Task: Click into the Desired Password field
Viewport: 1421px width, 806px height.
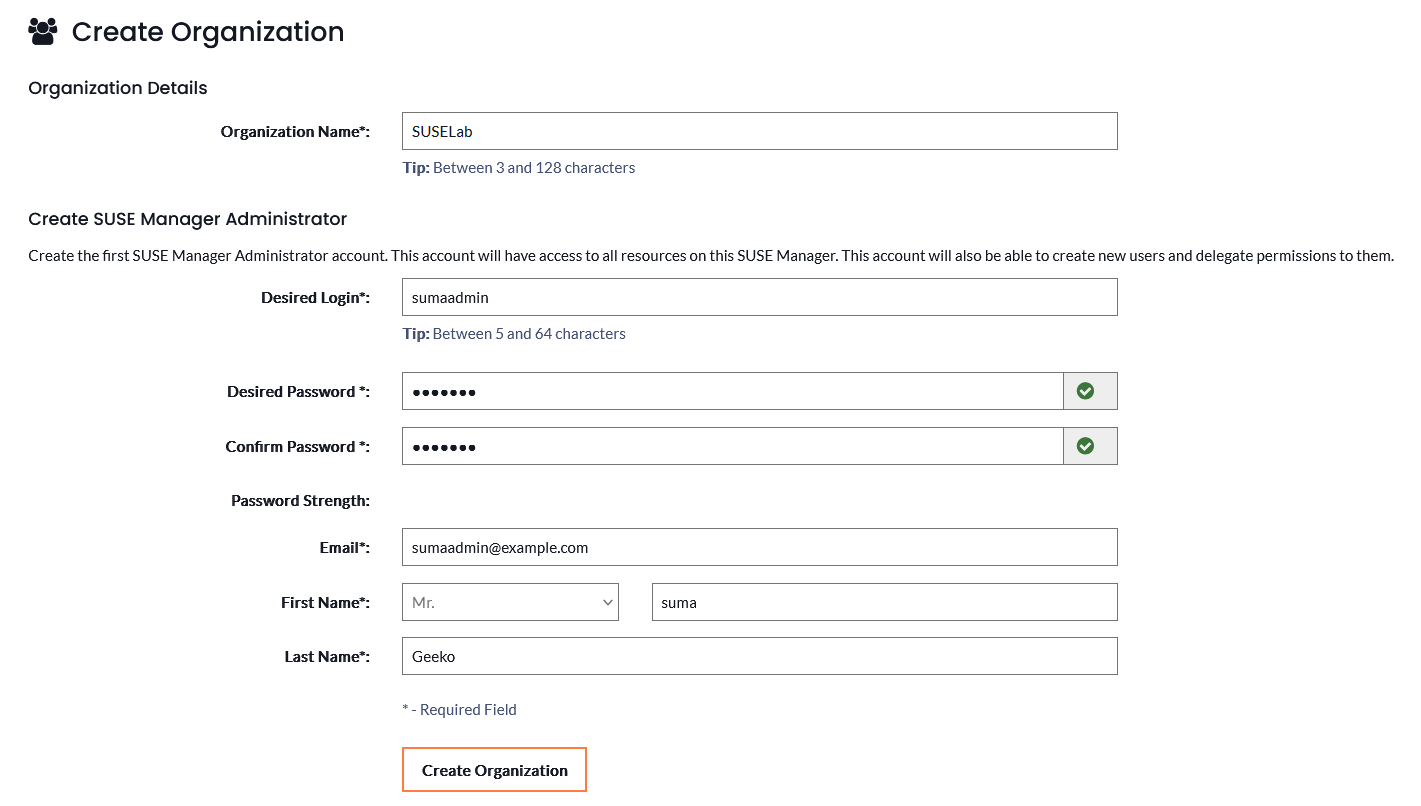Action: point(732,391)
